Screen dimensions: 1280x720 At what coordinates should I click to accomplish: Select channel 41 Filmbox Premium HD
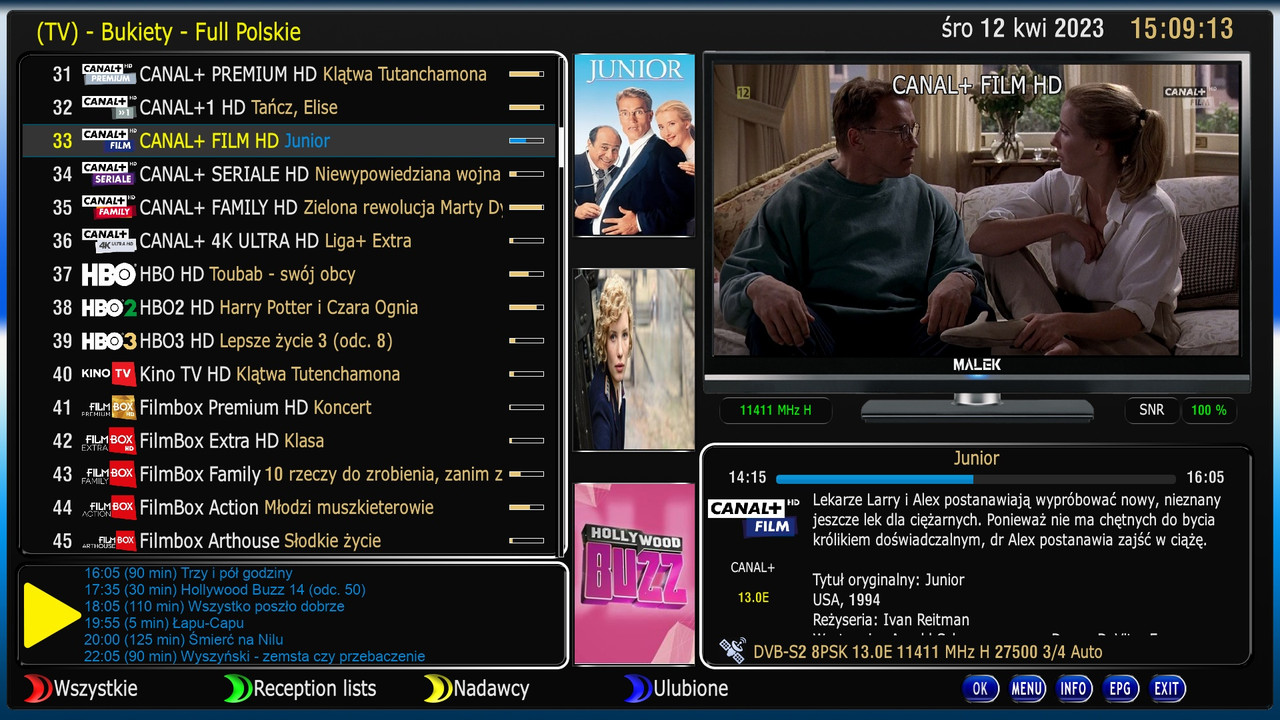pyautogui.click(x=289, y=407)
